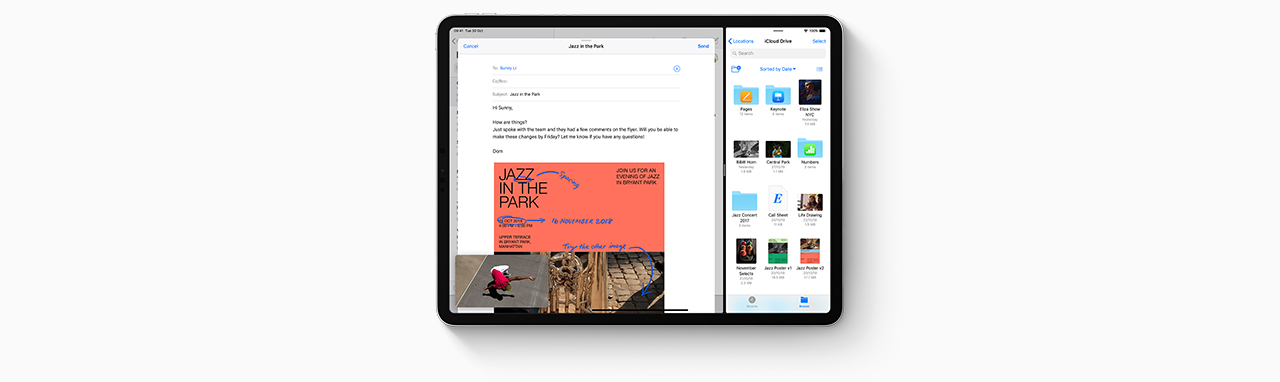
Task: Select the Central Park photo thumbnail
Action: [778, 149]
